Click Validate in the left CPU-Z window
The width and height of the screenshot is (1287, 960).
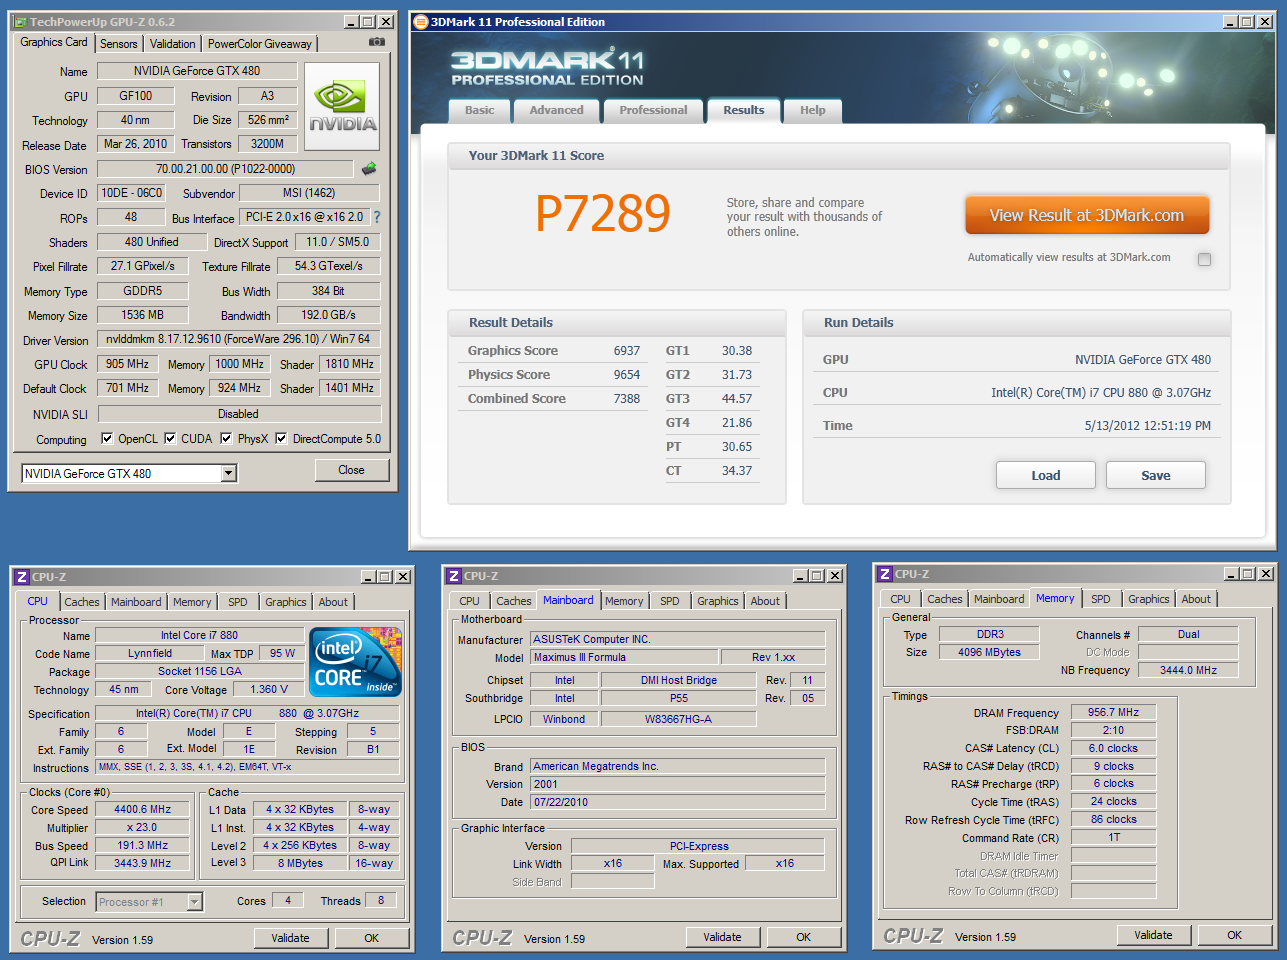(290, 938)
